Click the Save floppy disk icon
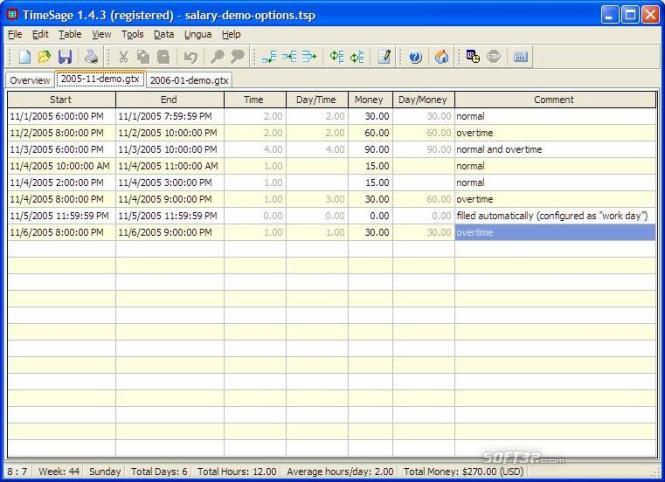This screenshot has height=482, width=665. (x=65, y=58)
